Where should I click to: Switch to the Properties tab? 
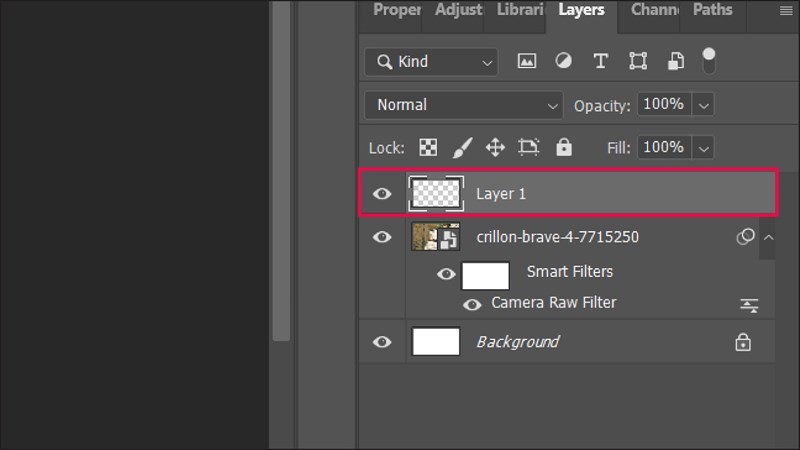[397, 10]
